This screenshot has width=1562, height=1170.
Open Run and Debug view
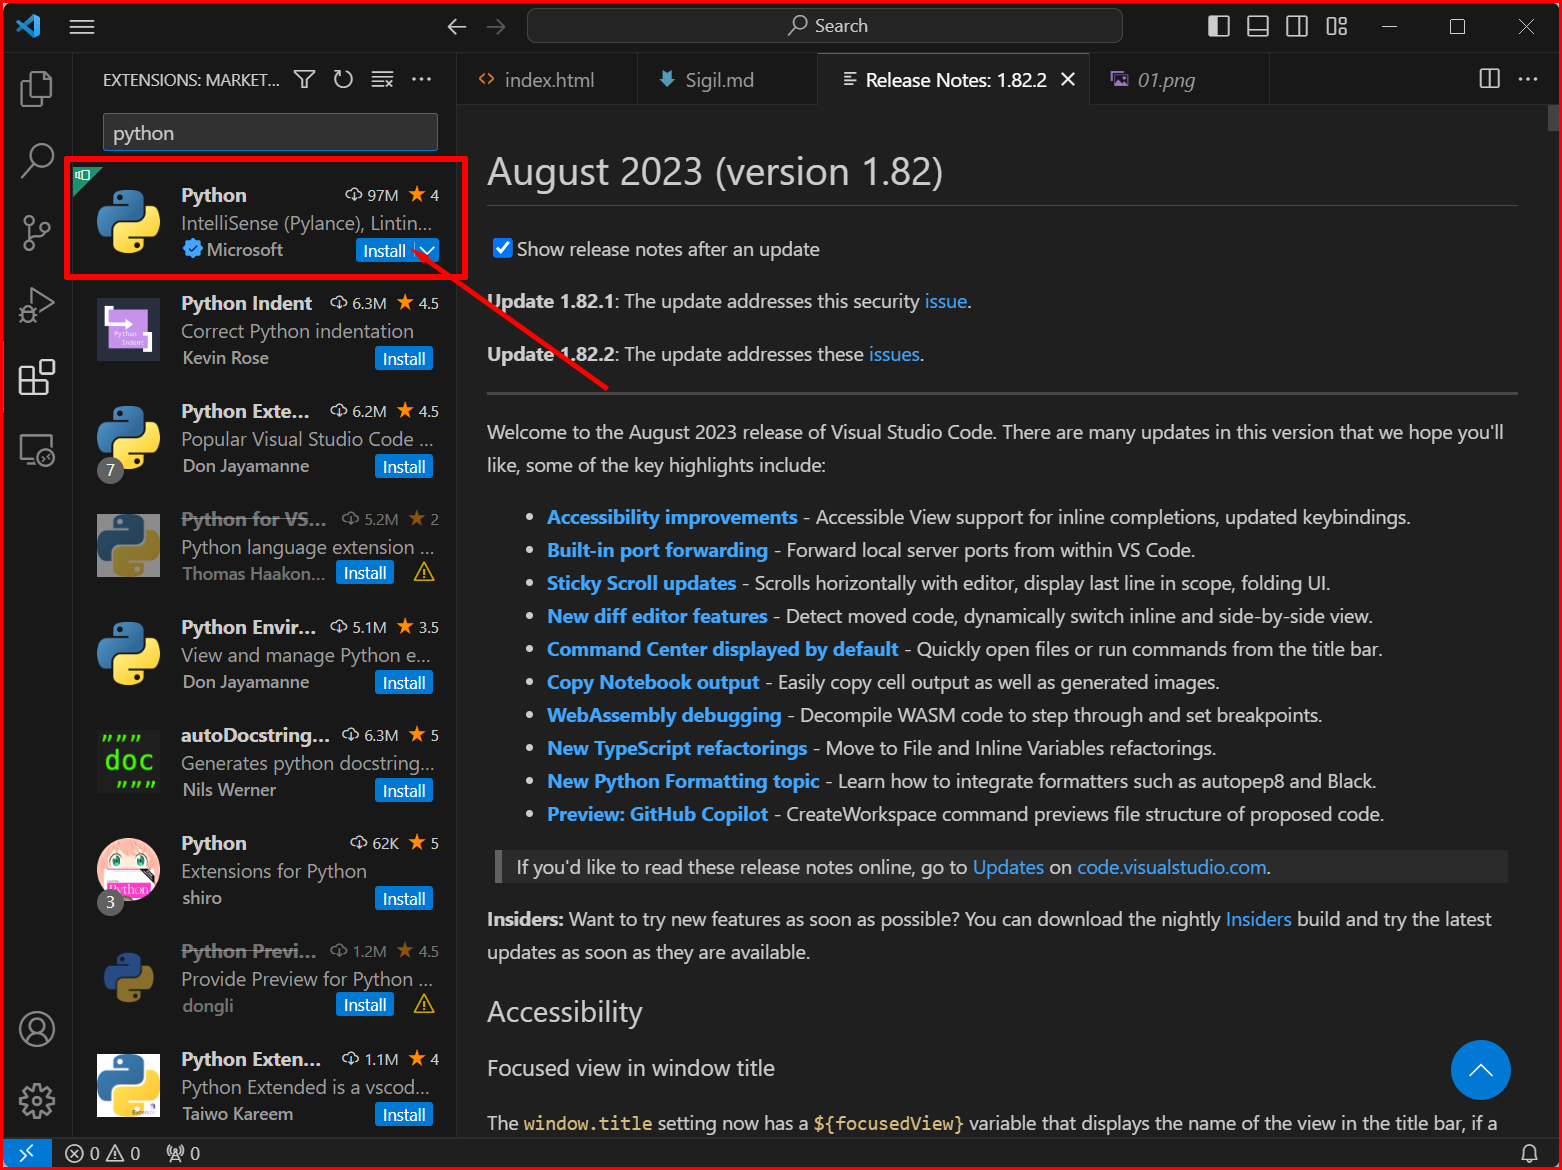37,305
